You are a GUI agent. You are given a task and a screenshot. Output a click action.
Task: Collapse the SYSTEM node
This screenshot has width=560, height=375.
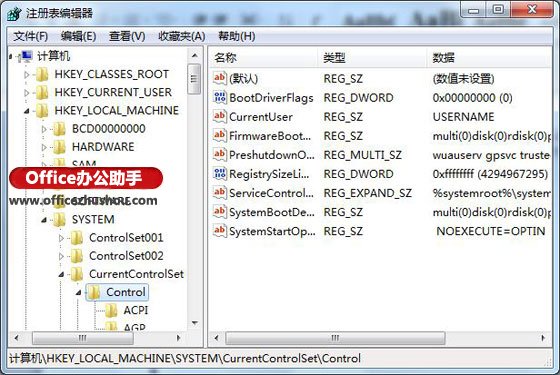44,220
